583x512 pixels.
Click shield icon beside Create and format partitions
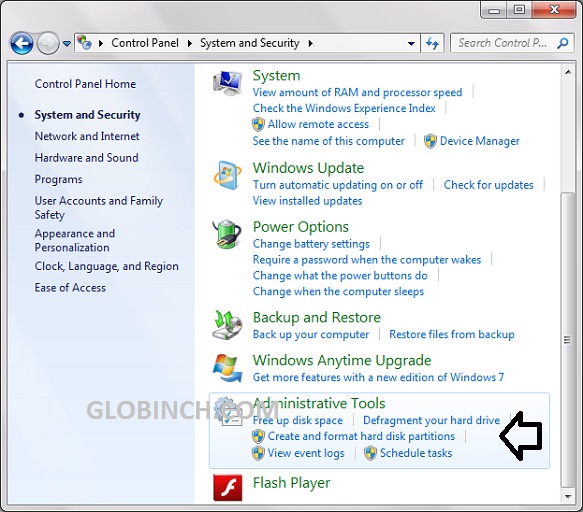258,436
